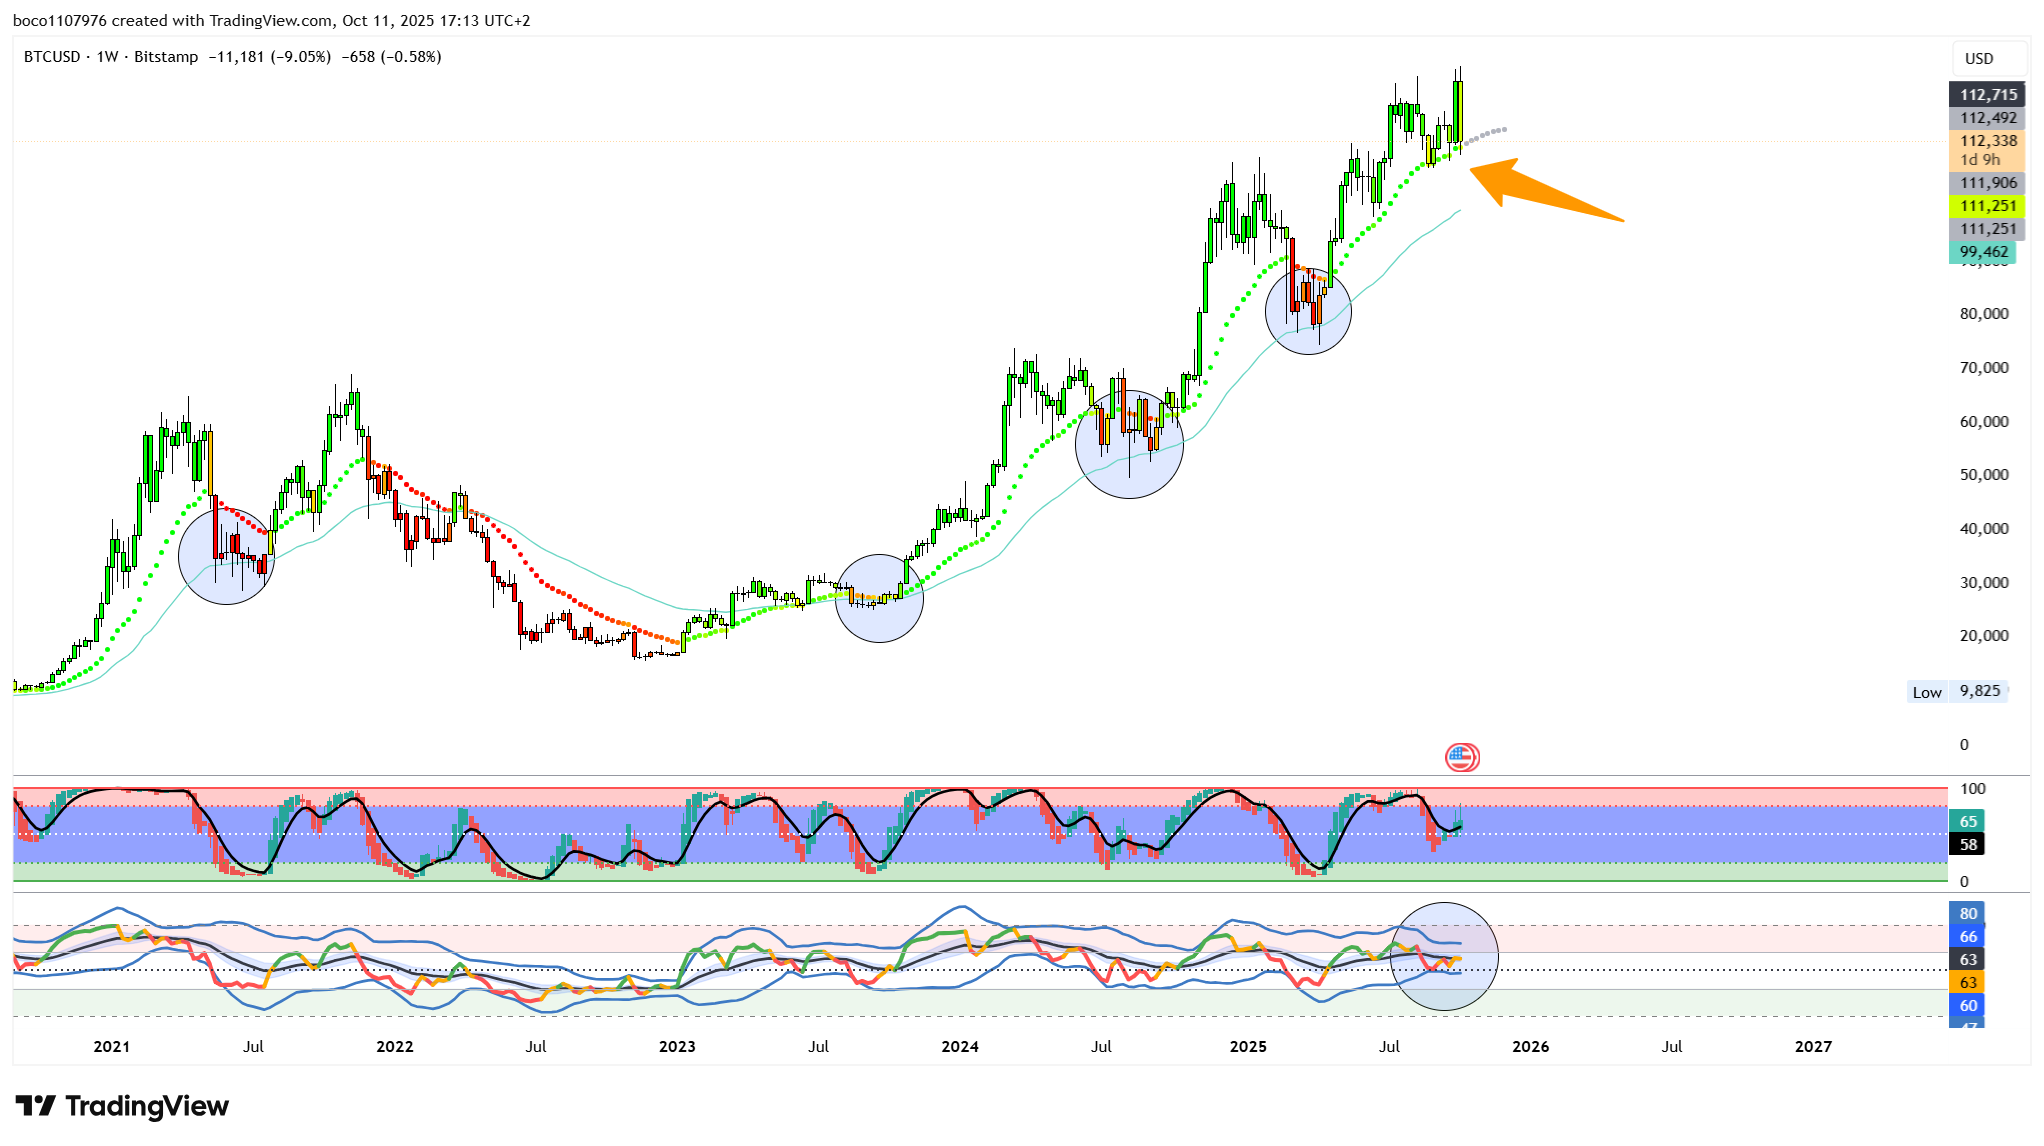The height and width of the screenshot is (1146, 2044).
Task: Click the teal 99,462 moving average label
Action: pyautogui.click(x=1983, y=252)
